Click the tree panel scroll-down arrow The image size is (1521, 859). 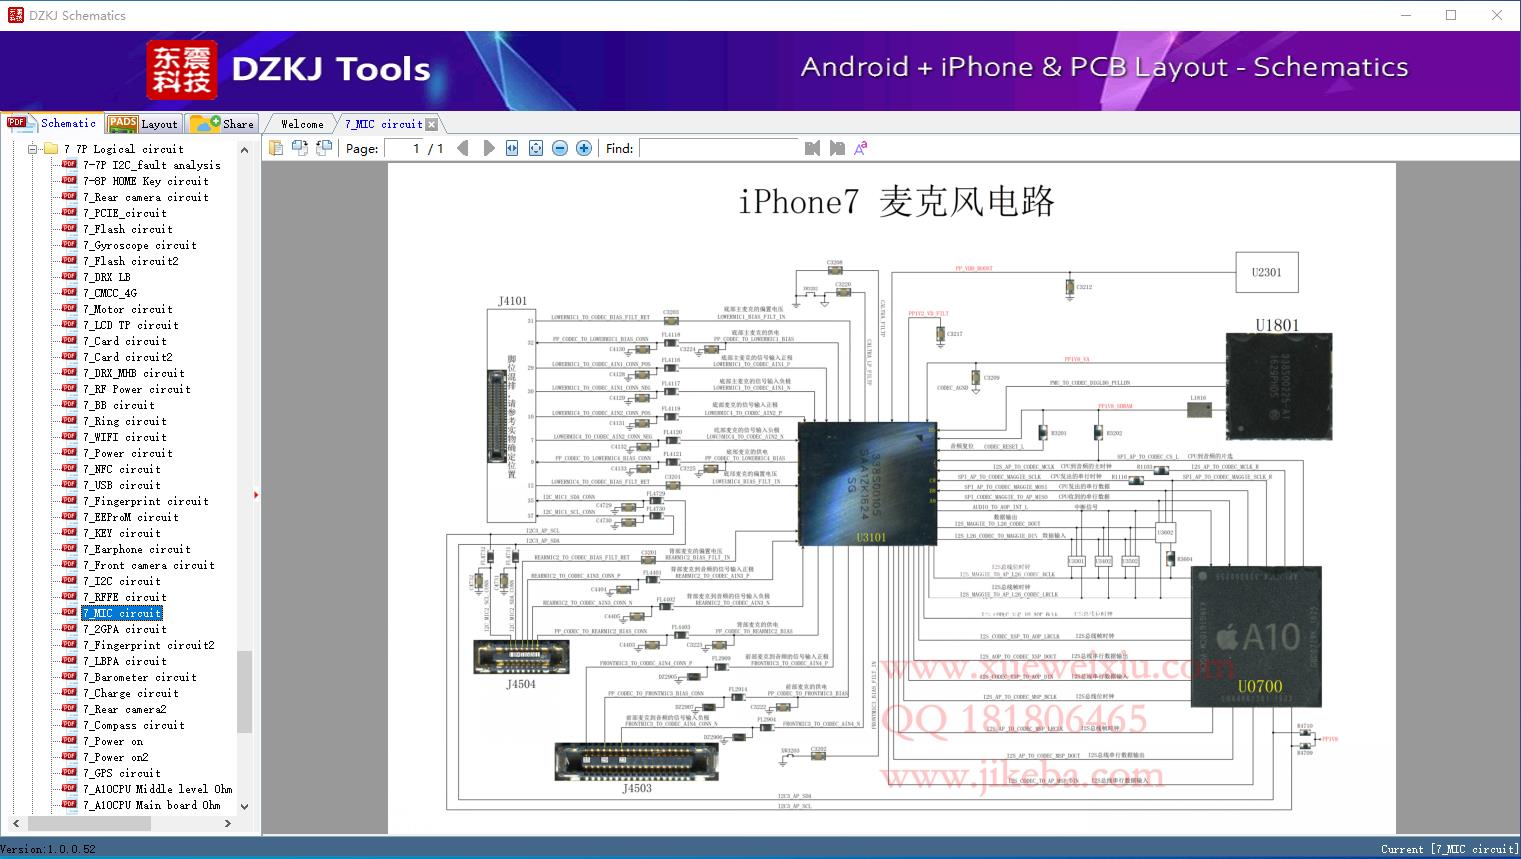(244, 806)
